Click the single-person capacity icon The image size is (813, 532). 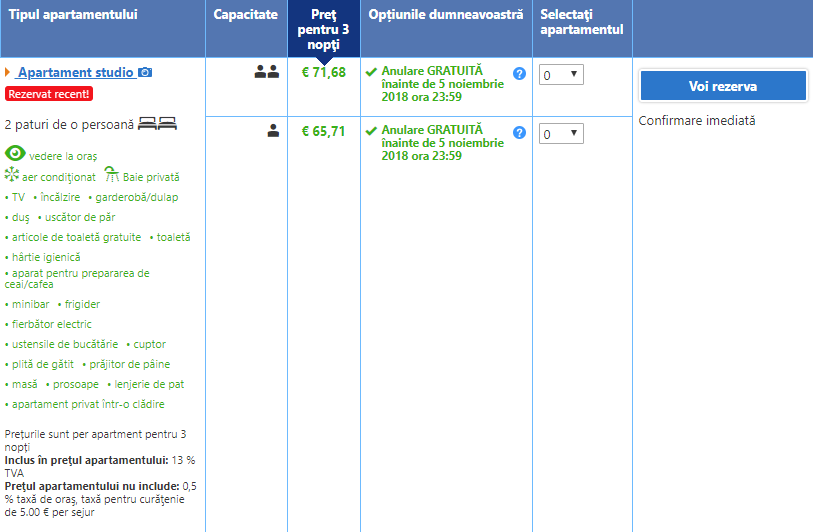click(273, 130)
